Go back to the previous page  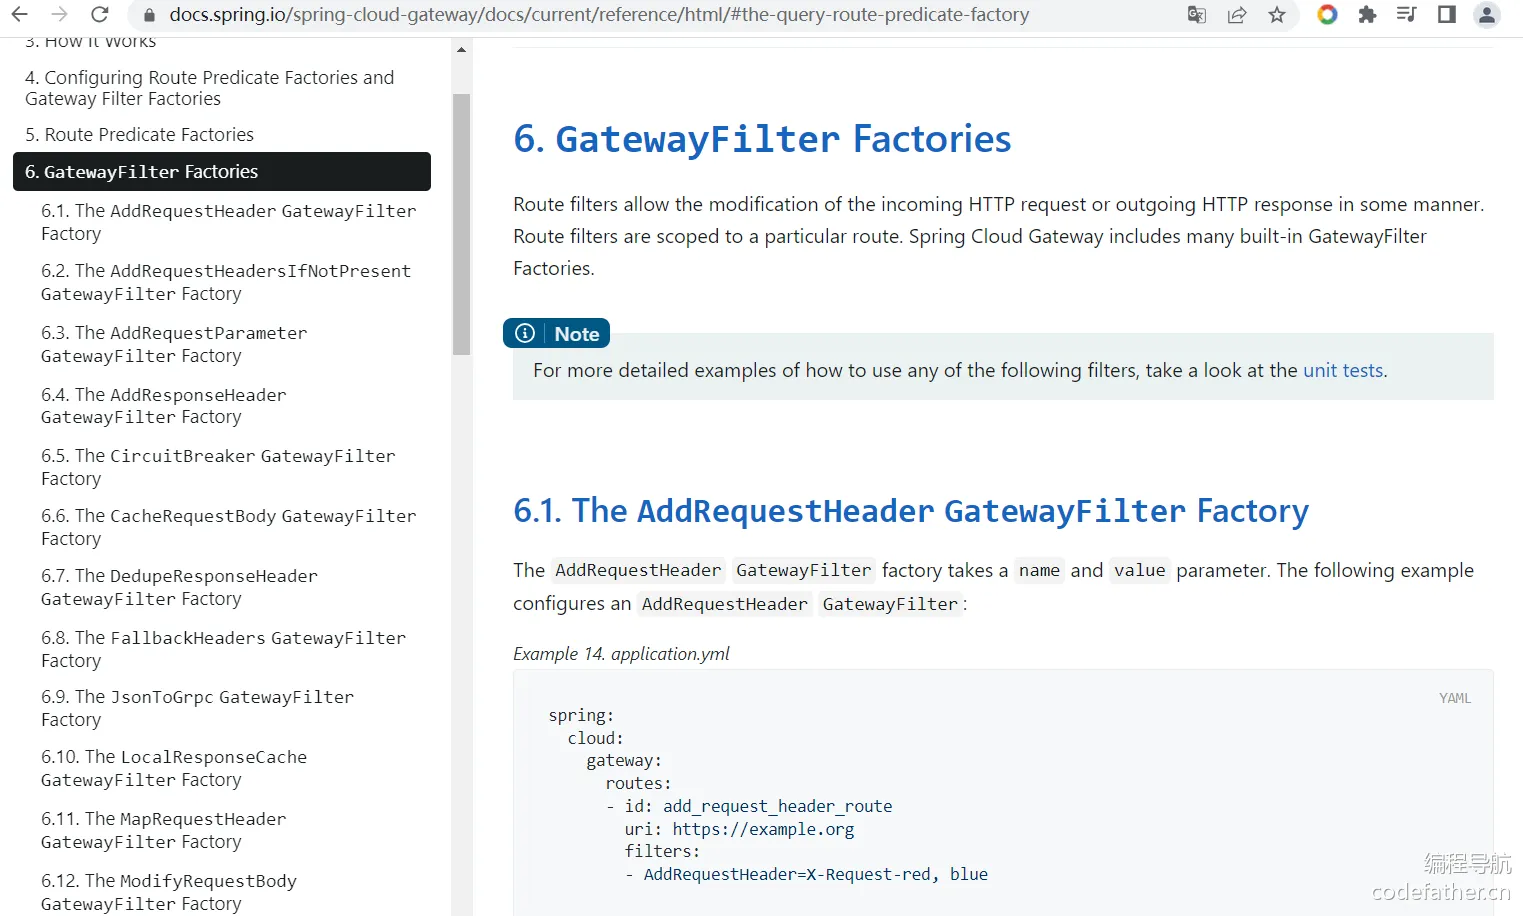(x=20, y=15)
